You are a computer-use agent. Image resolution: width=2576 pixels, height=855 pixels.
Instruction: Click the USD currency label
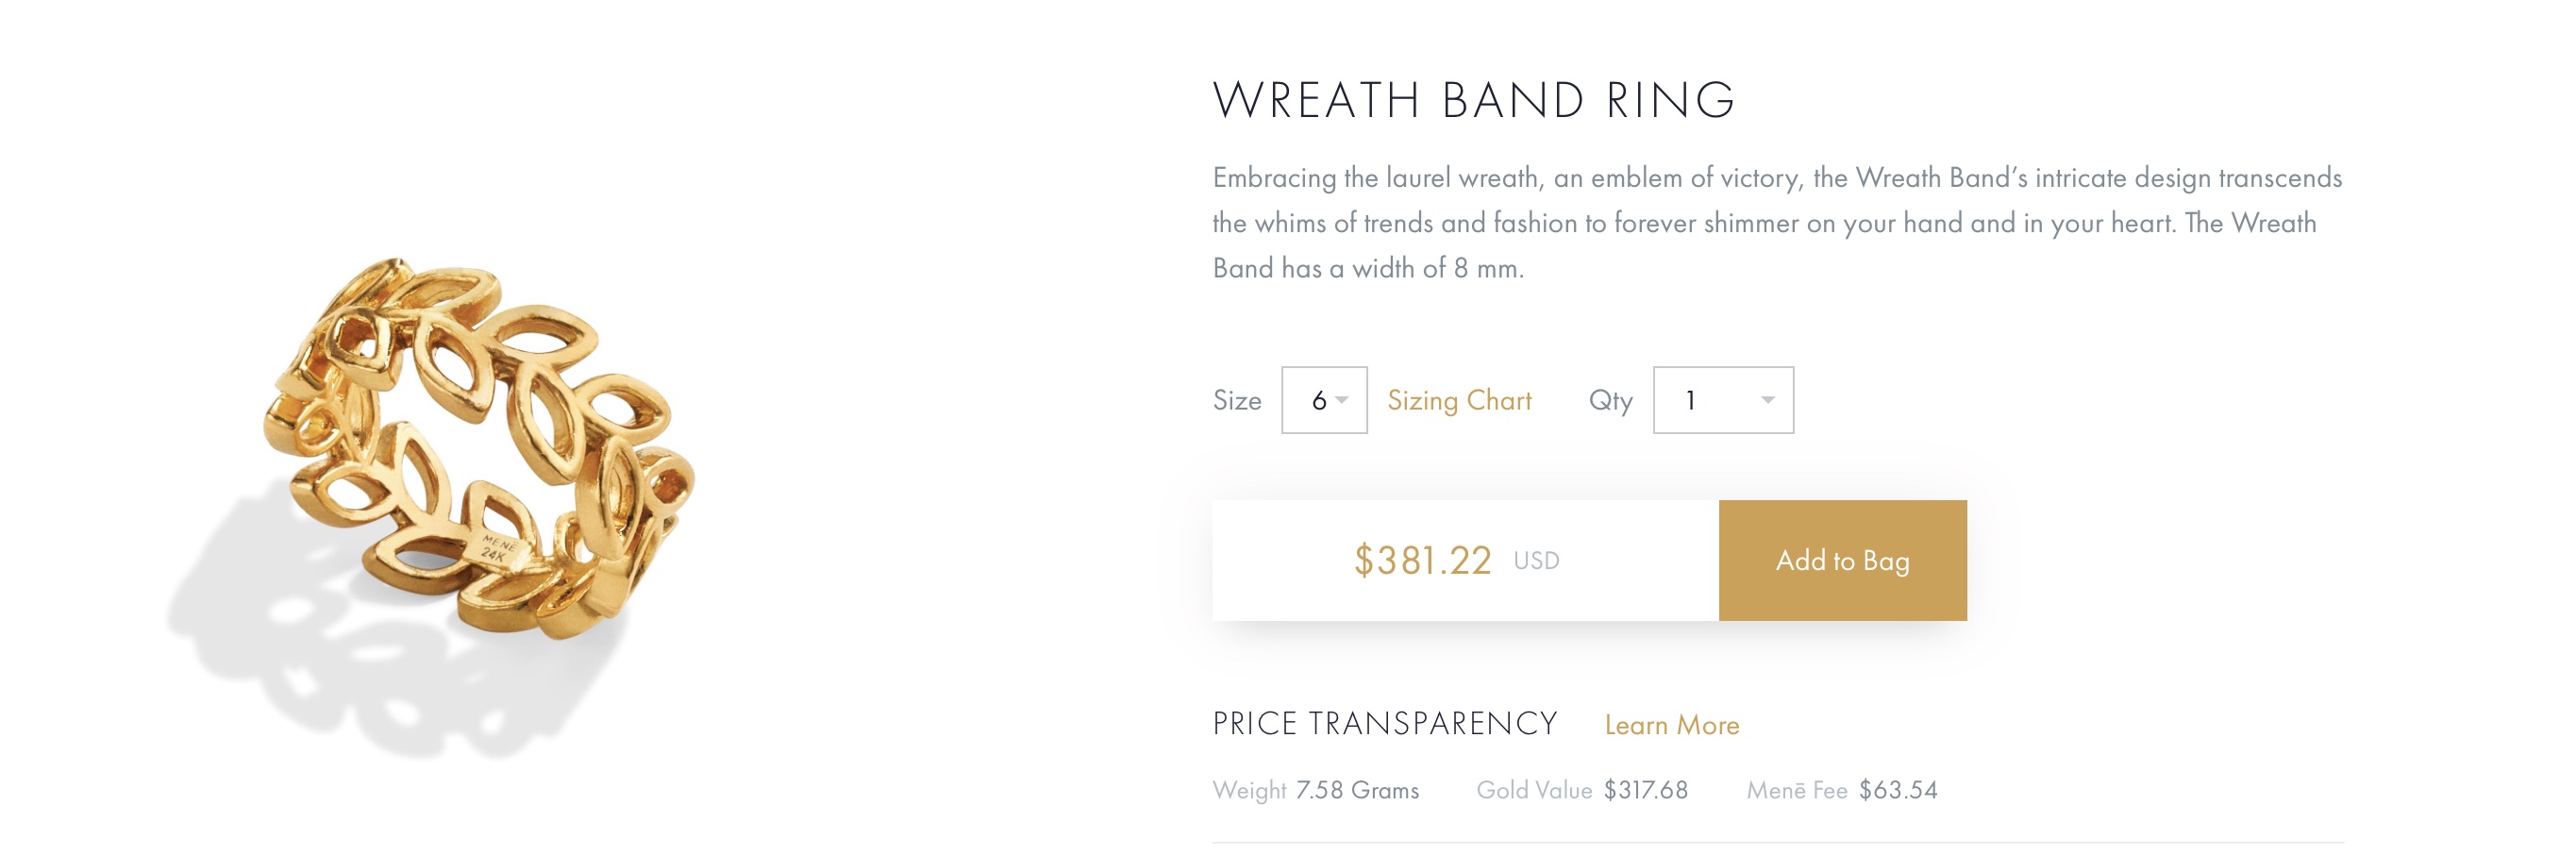tap(1536, 561)
